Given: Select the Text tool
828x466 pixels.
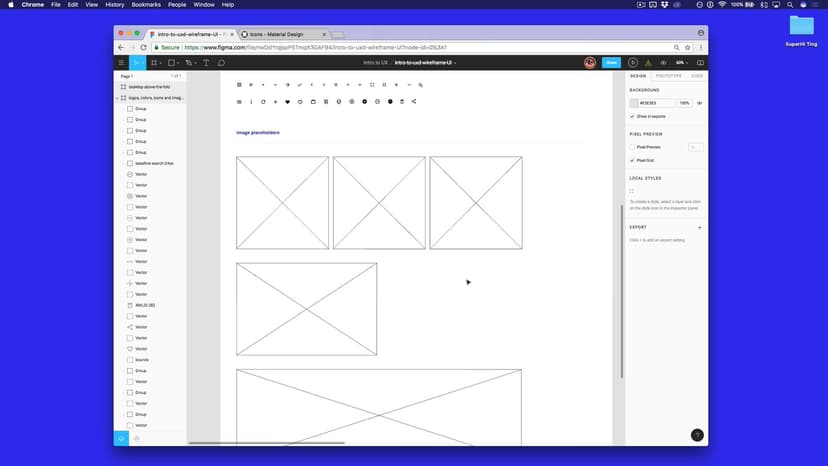Looking at the screenshot, I should click(207, 63).
